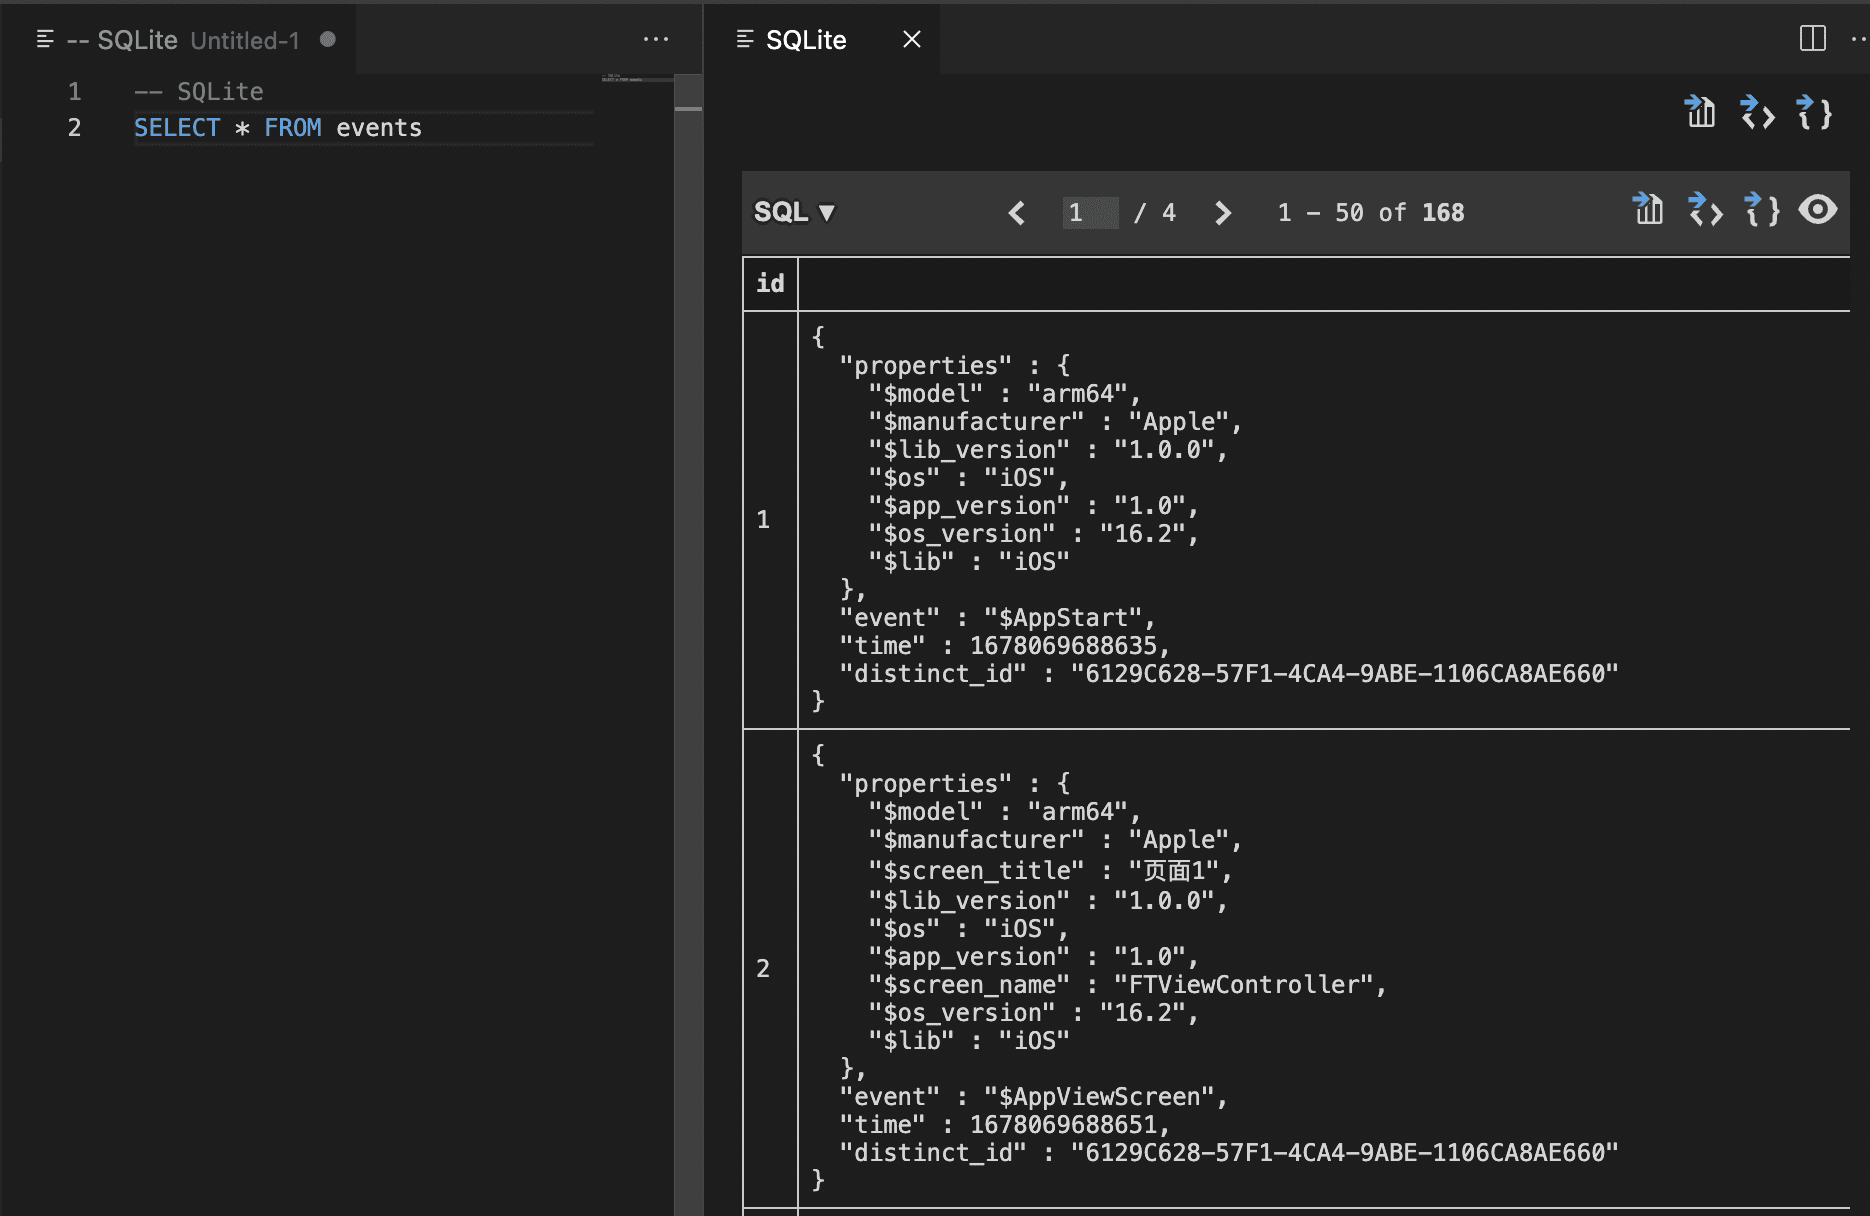Go to previous page with left chevron

tap(1016, 213)
